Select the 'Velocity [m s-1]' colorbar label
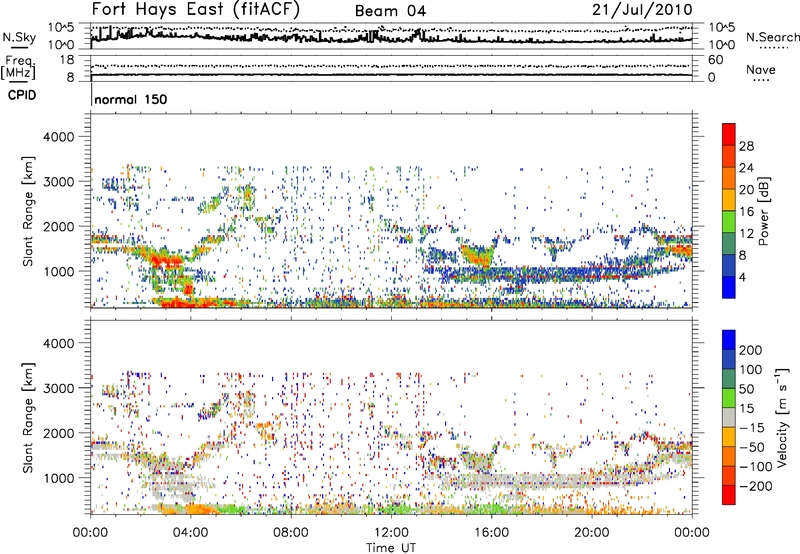800x554 pixels. pyautogui.click(x=782, y=417)
